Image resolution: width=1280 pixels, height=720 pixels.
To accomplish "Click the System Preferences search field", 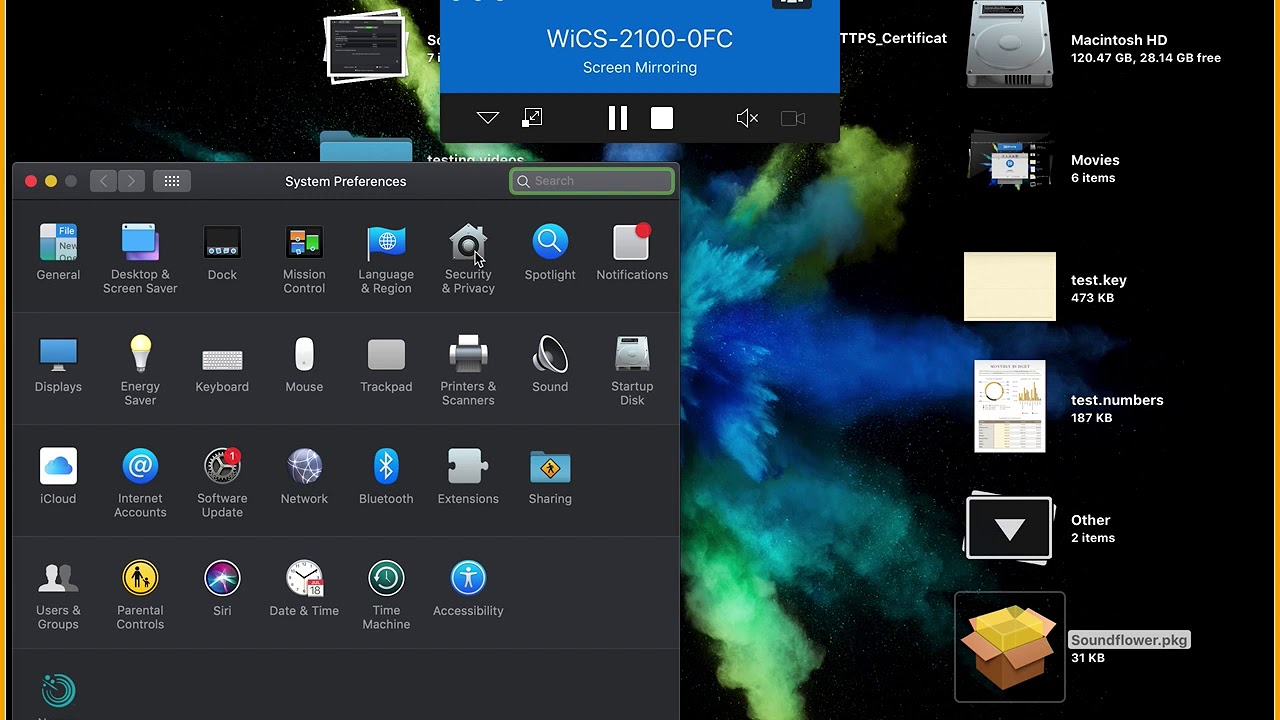I will tap(592, 181).
